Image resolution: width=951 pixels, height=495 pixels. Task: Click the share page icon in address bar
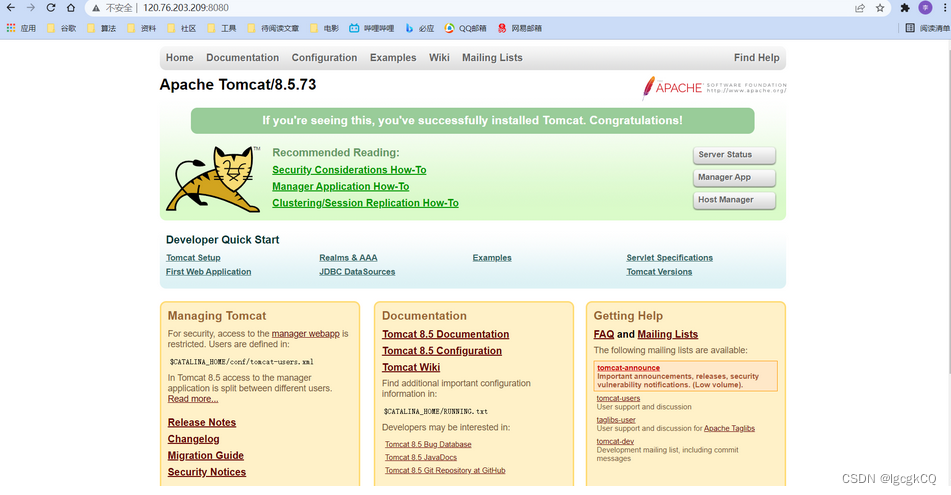[x=859, y=8]
